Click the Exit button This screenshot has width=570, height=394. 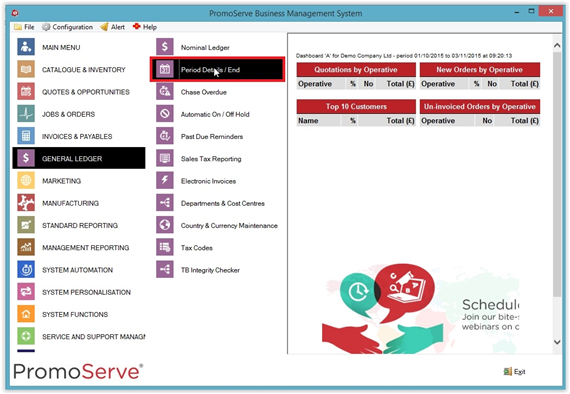(x=514, y=371)
